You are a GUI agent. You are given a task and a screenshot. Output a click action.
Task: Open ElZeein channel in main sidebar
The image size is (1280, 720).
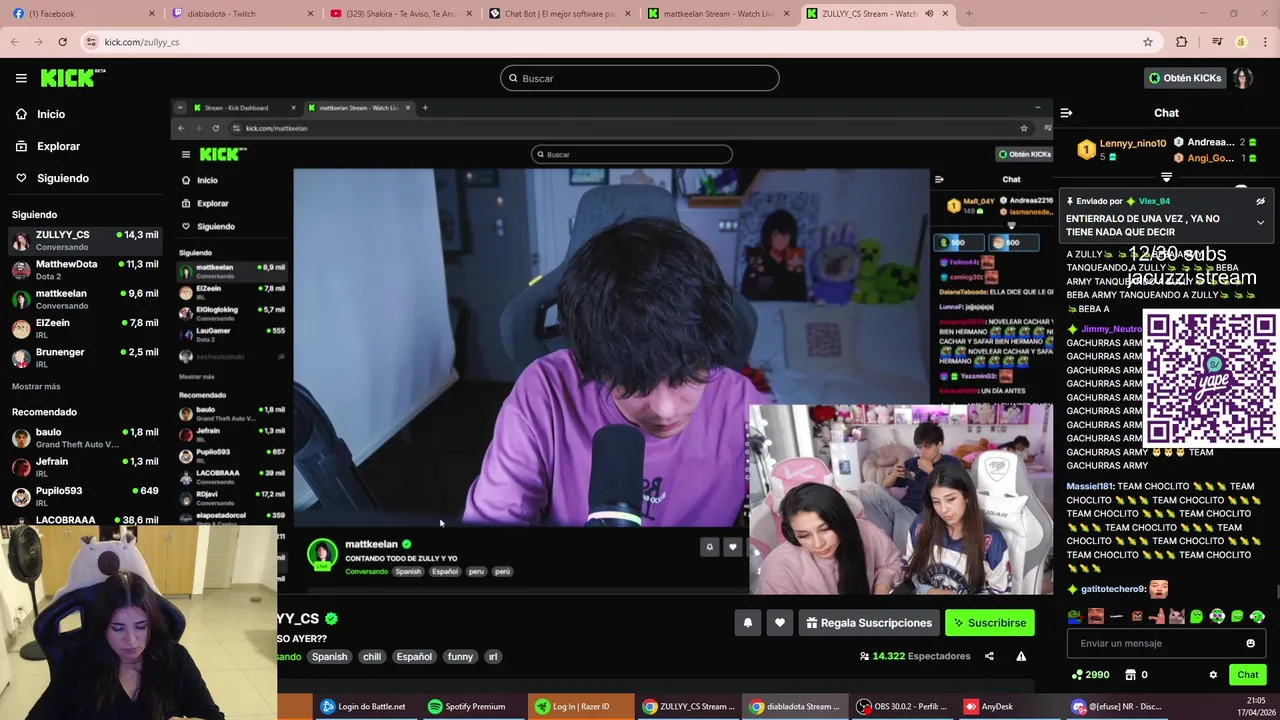click(x=85, y=328)
